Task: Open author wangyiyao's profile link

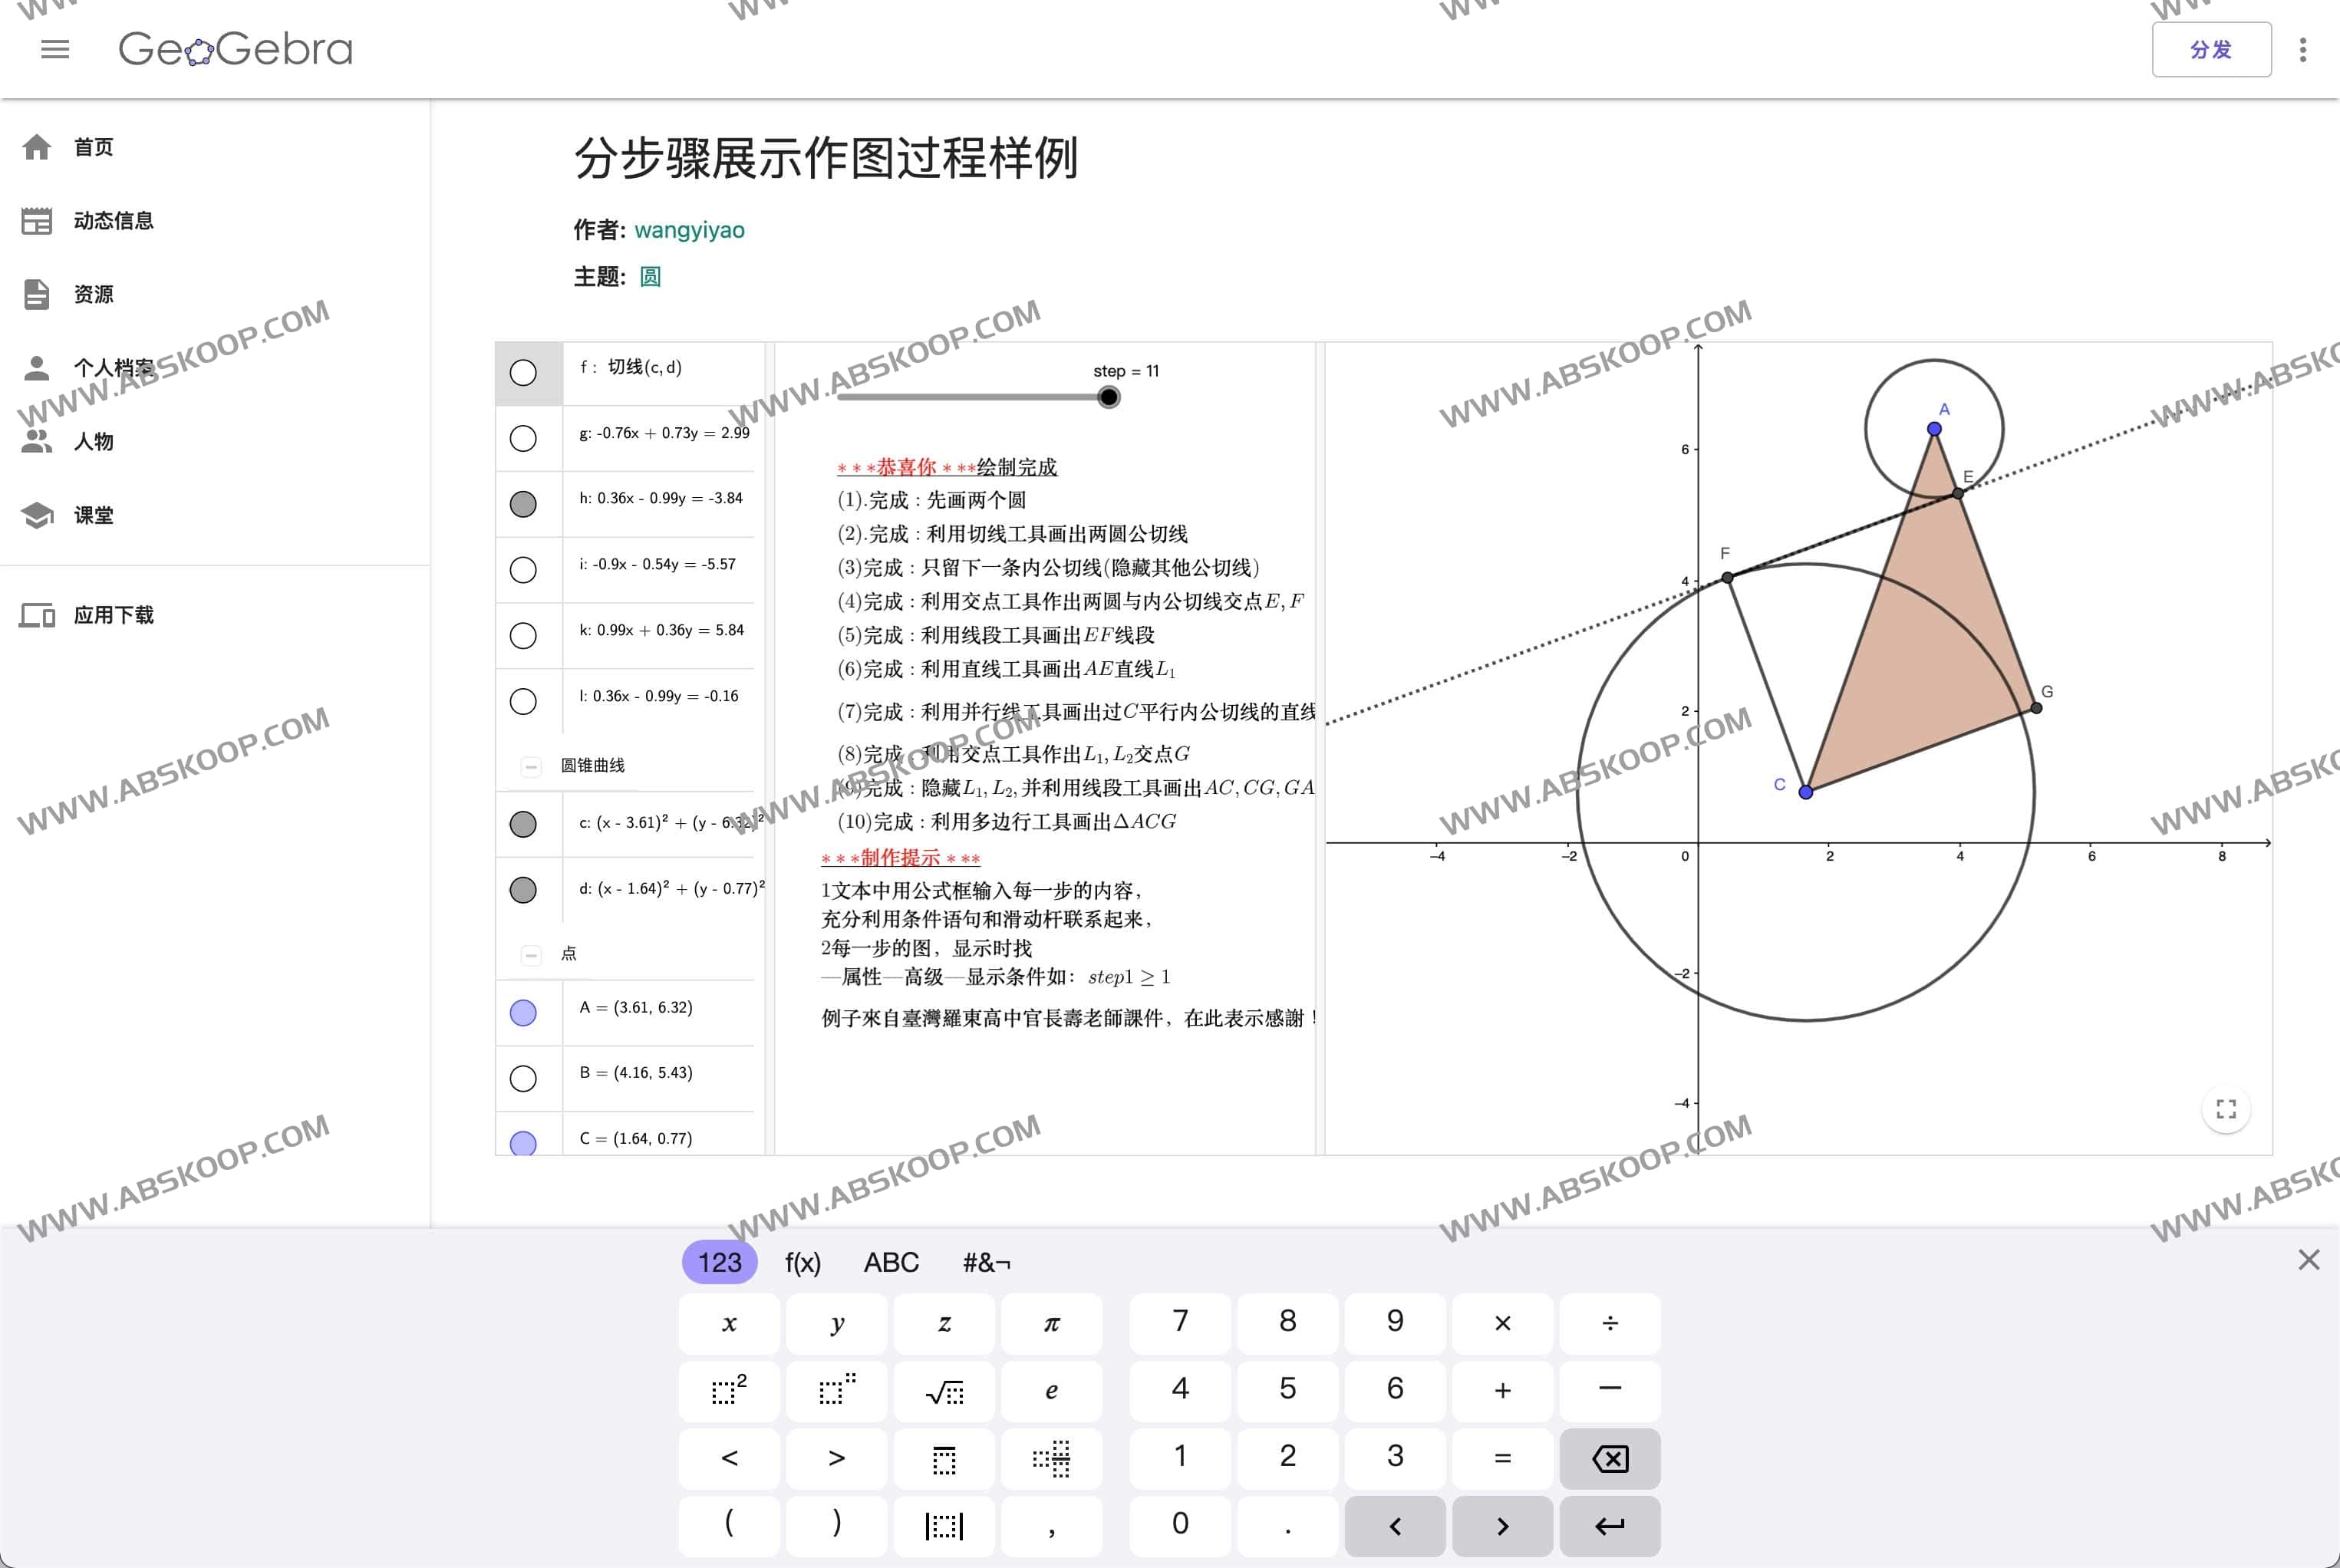Action: 689,230
